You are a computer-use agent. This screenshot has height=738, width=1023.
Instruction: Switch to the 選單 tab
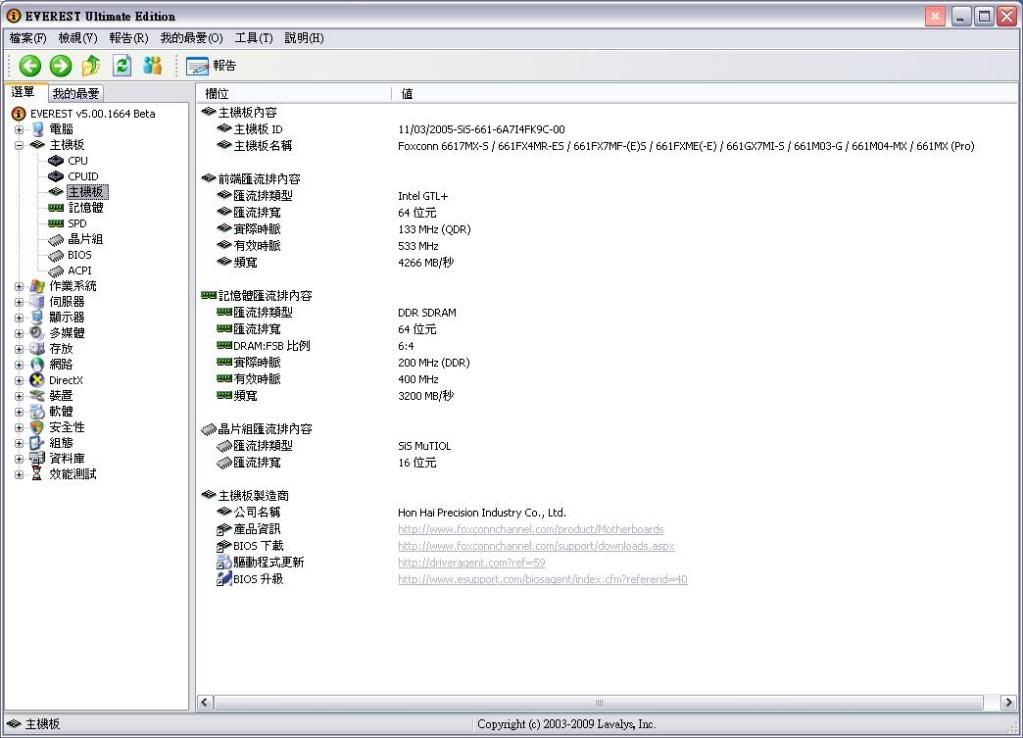pyautogui.click(x=24, y=92)
